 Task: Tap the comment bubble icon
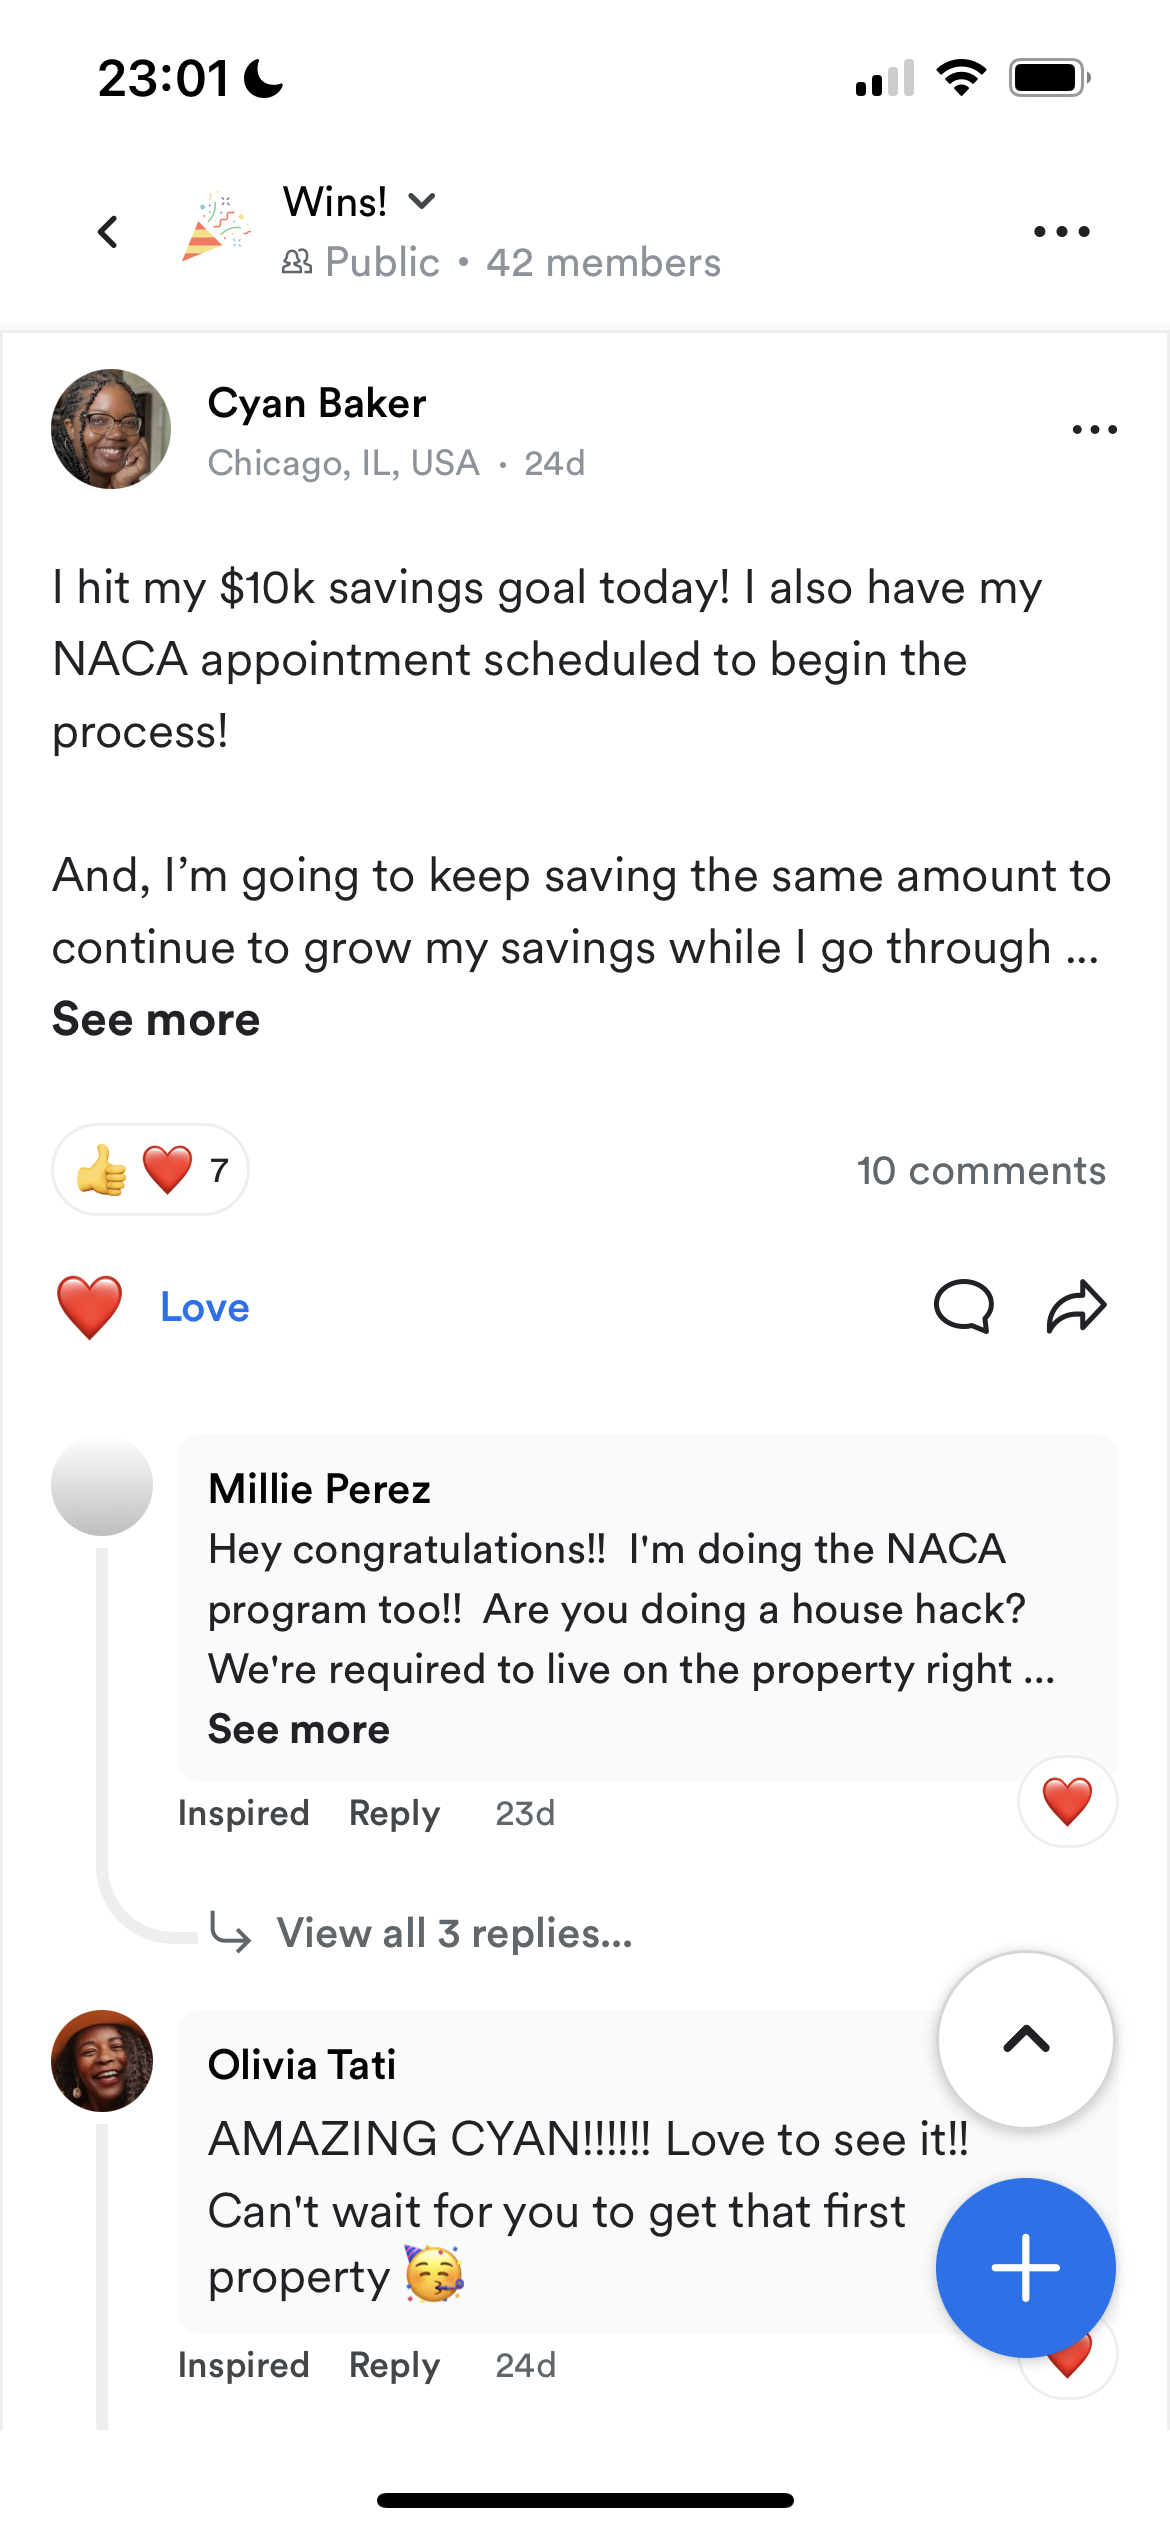pyautogui.click(x=964, y=1306)
